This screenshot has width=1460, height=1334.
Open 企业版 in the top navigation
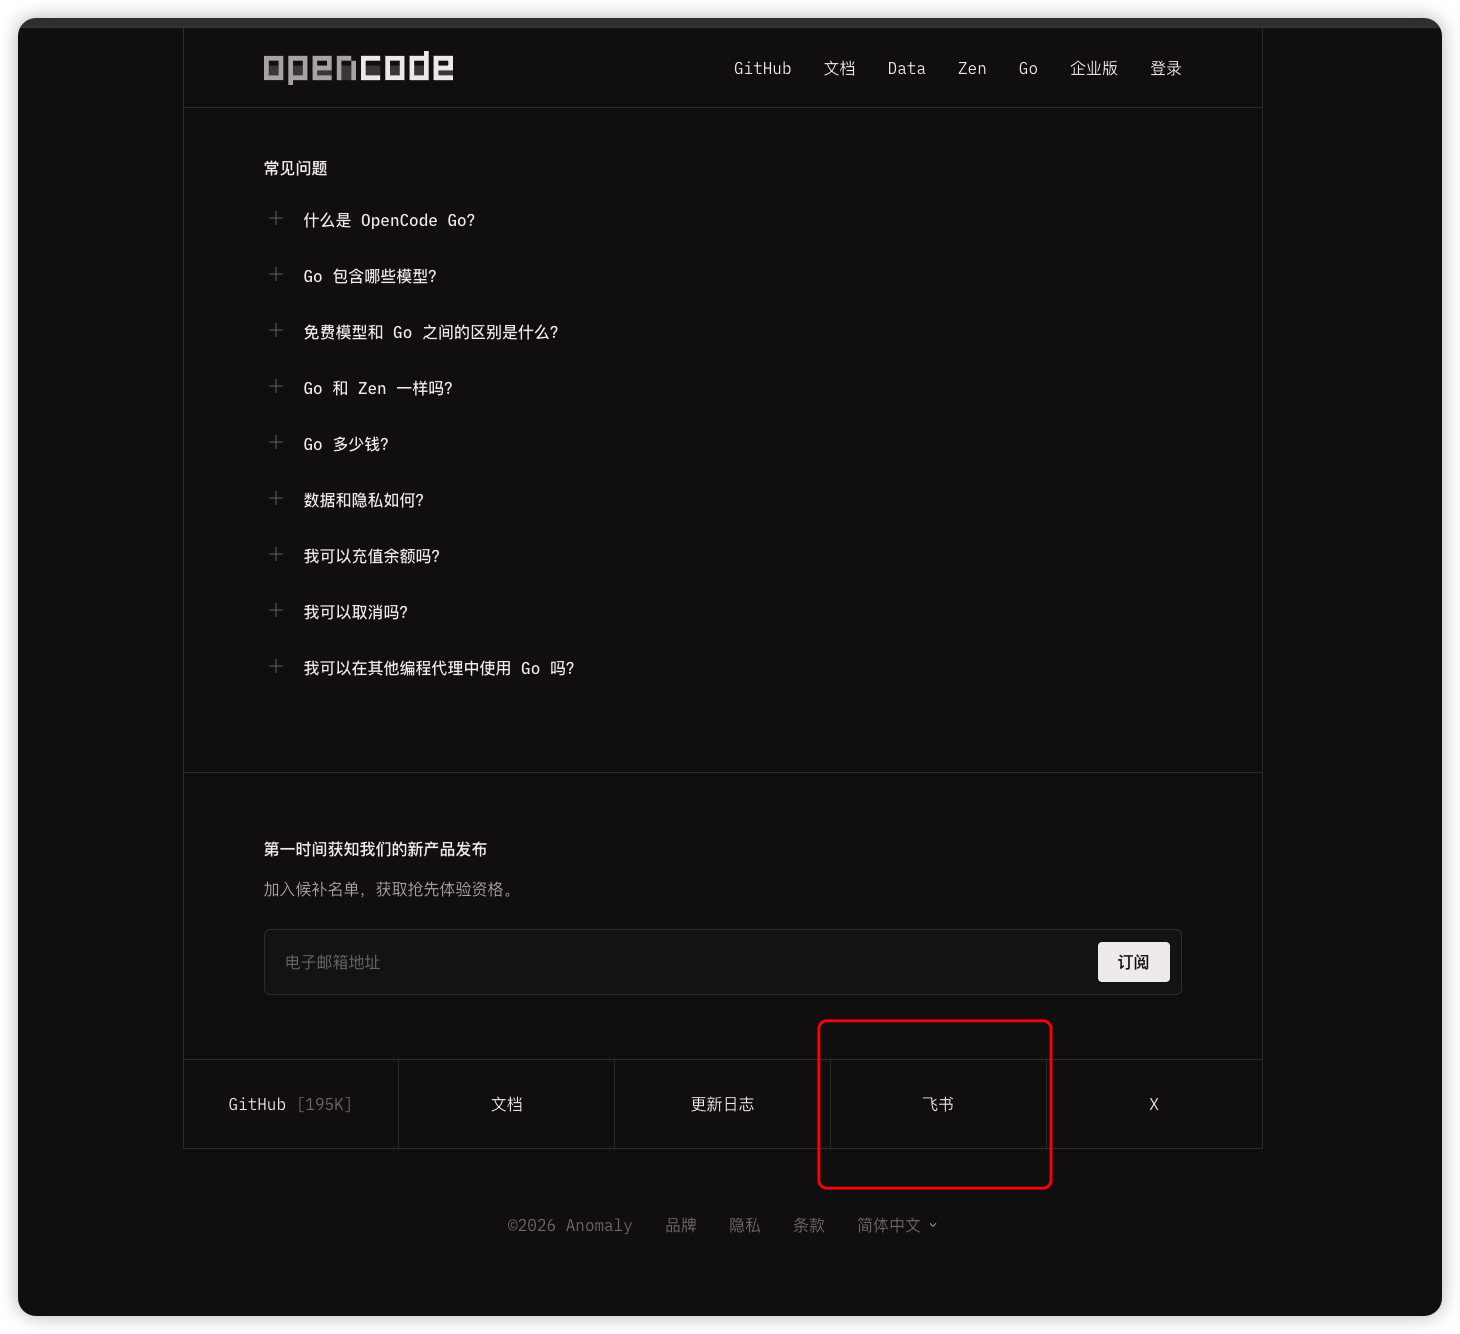[1093, 68]
